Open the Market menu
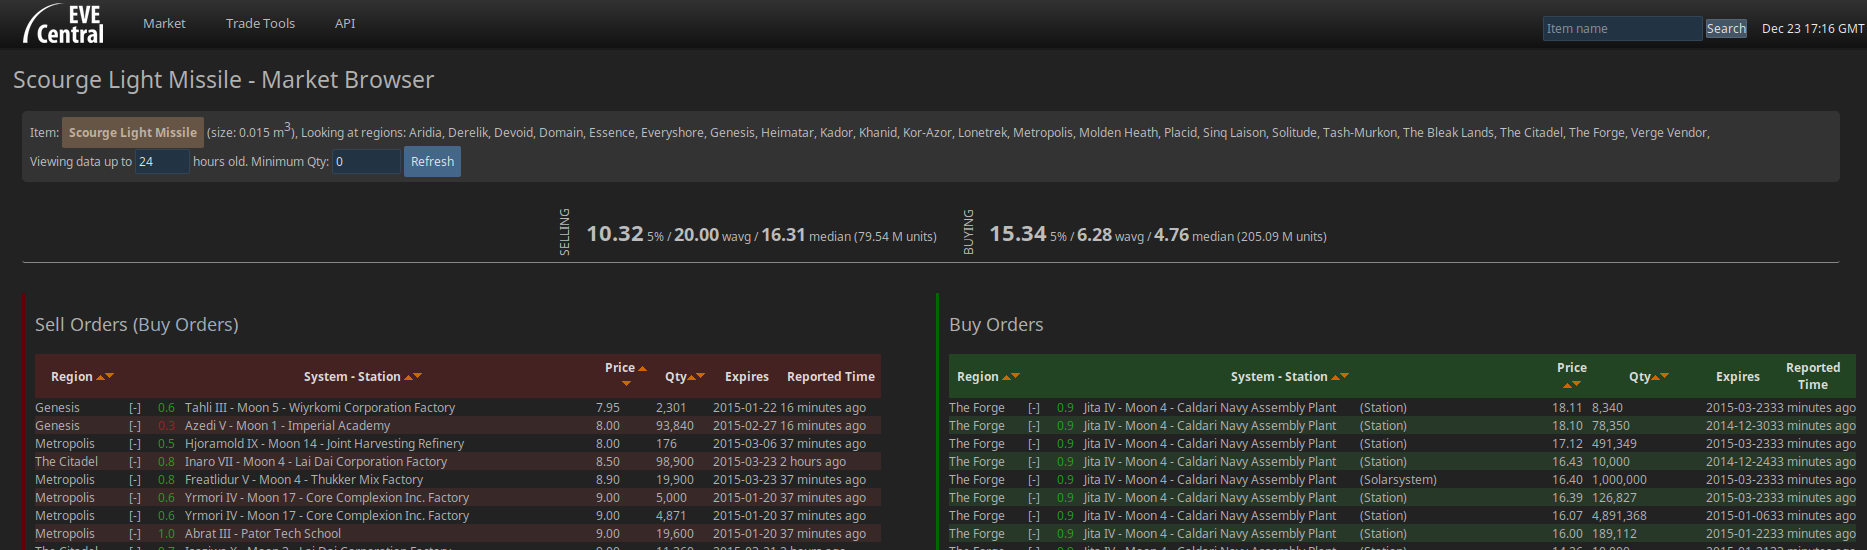 [x=164, y=23]
